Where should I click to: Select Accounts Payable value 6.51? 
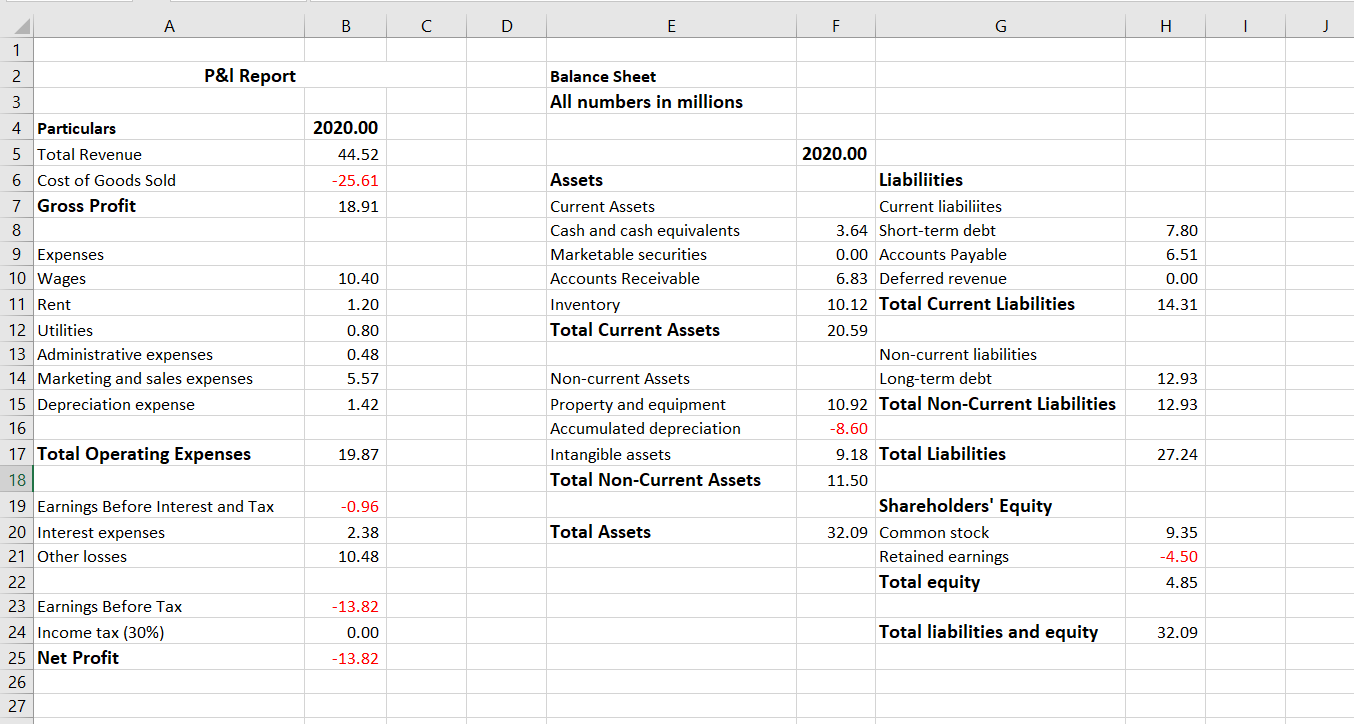point(1166,254)
